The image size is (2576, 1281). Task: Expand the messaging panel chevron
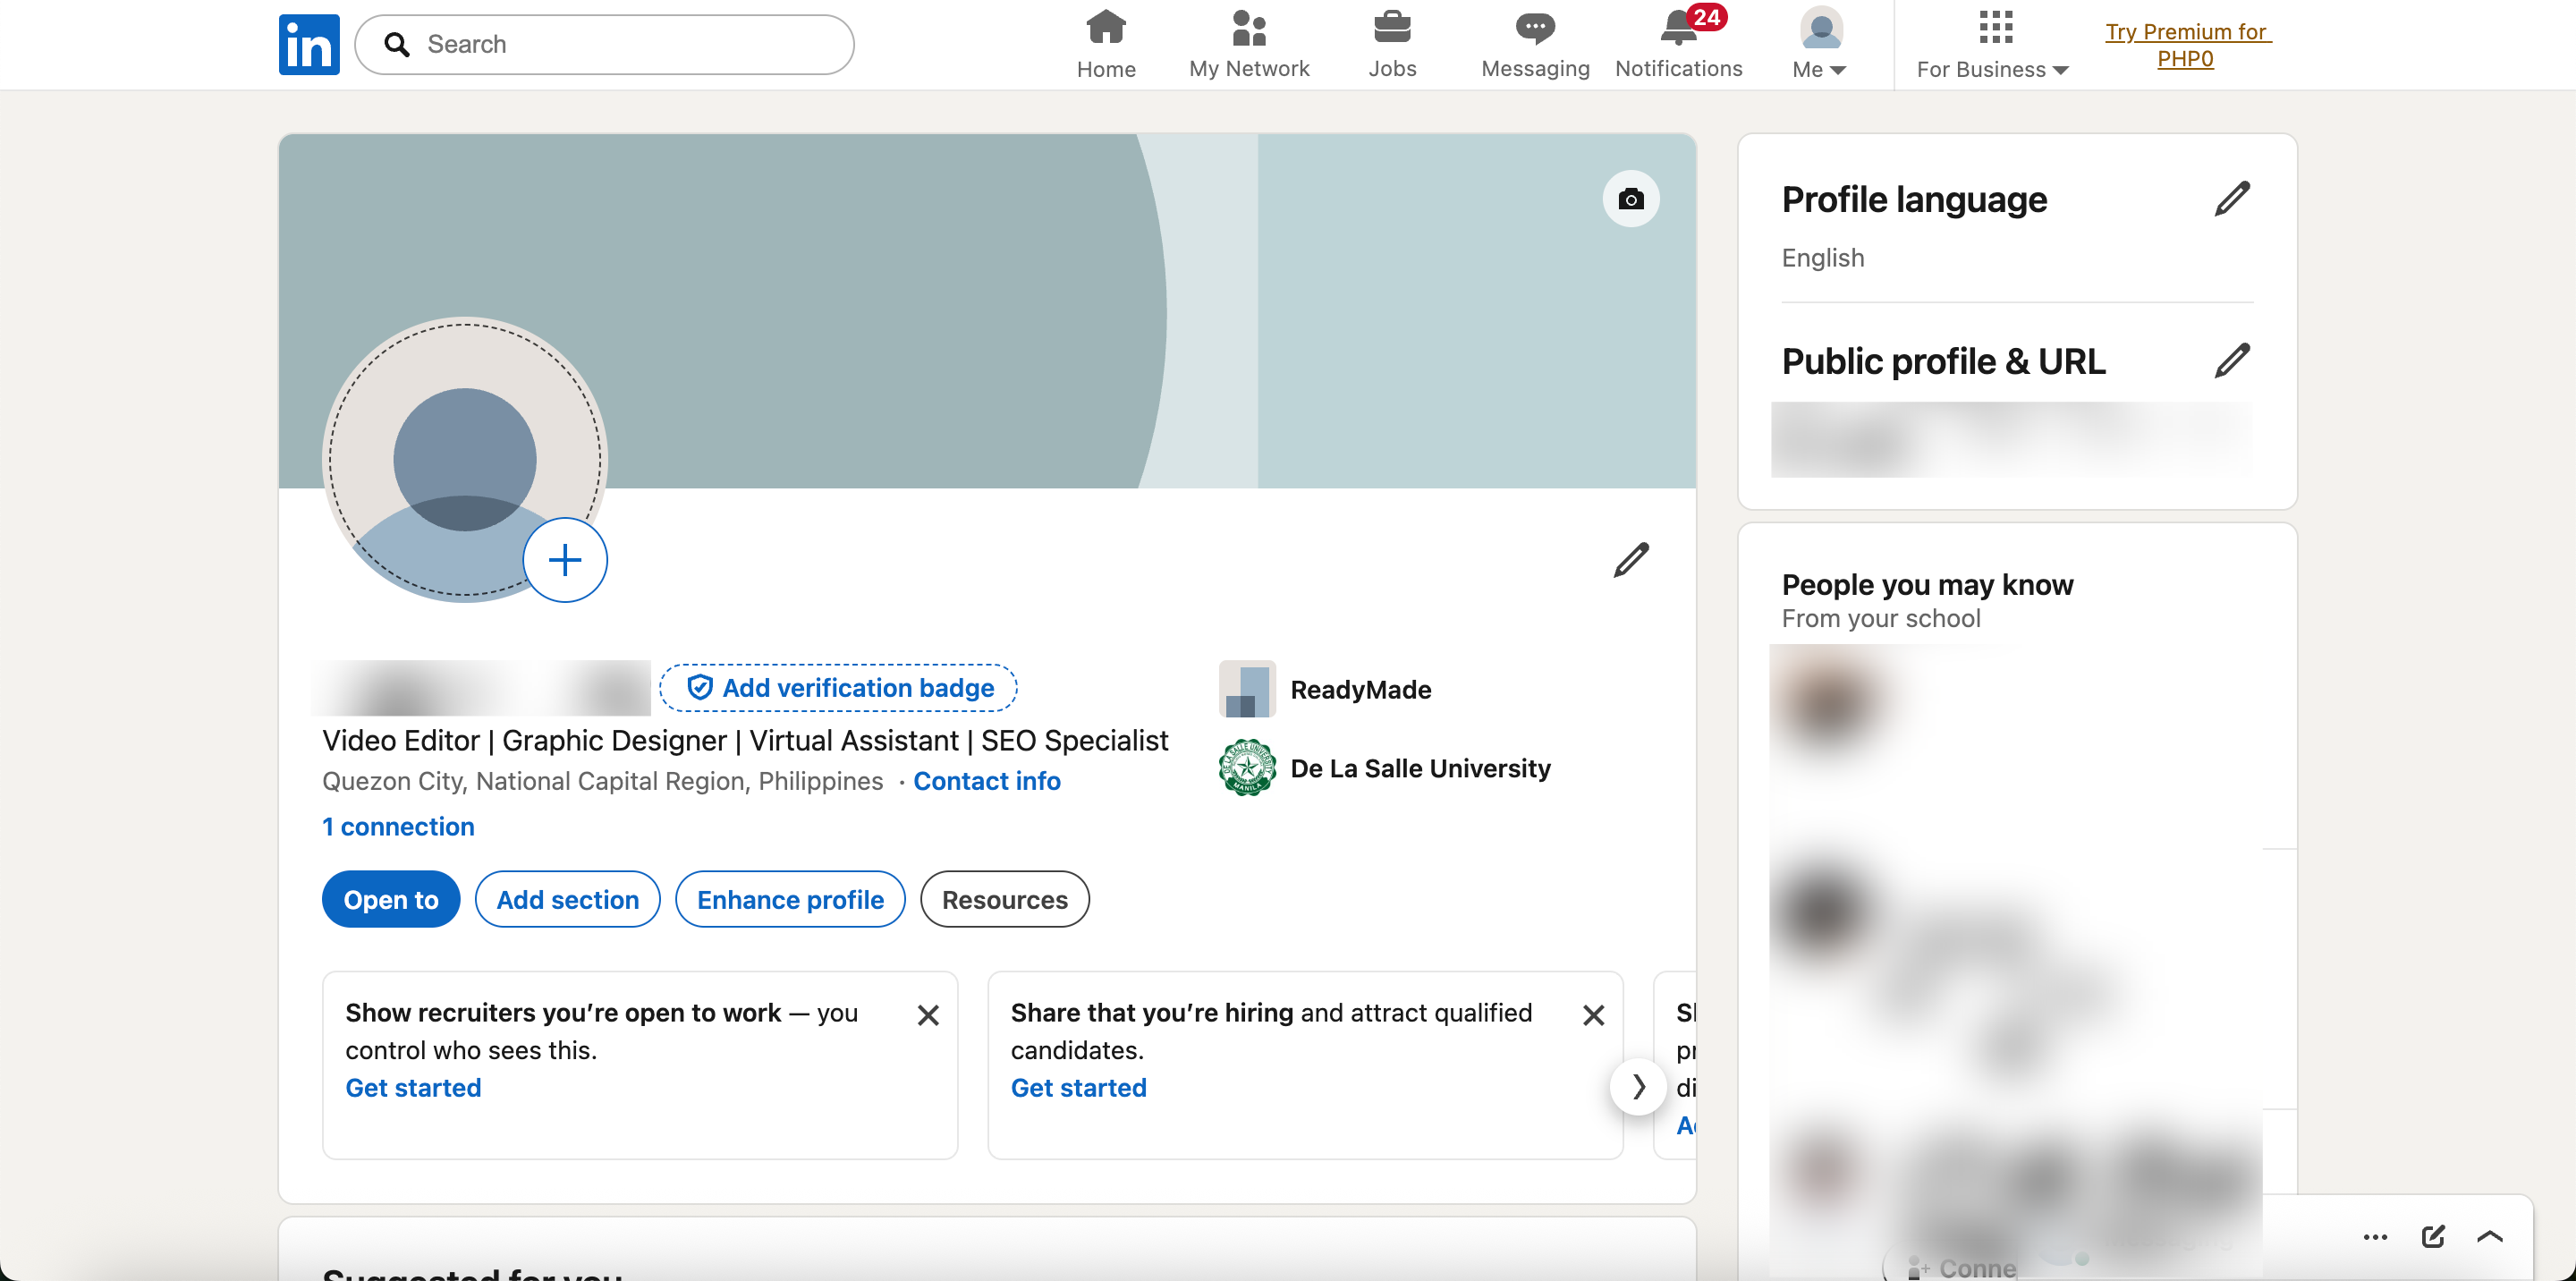click(2490, 1236)
